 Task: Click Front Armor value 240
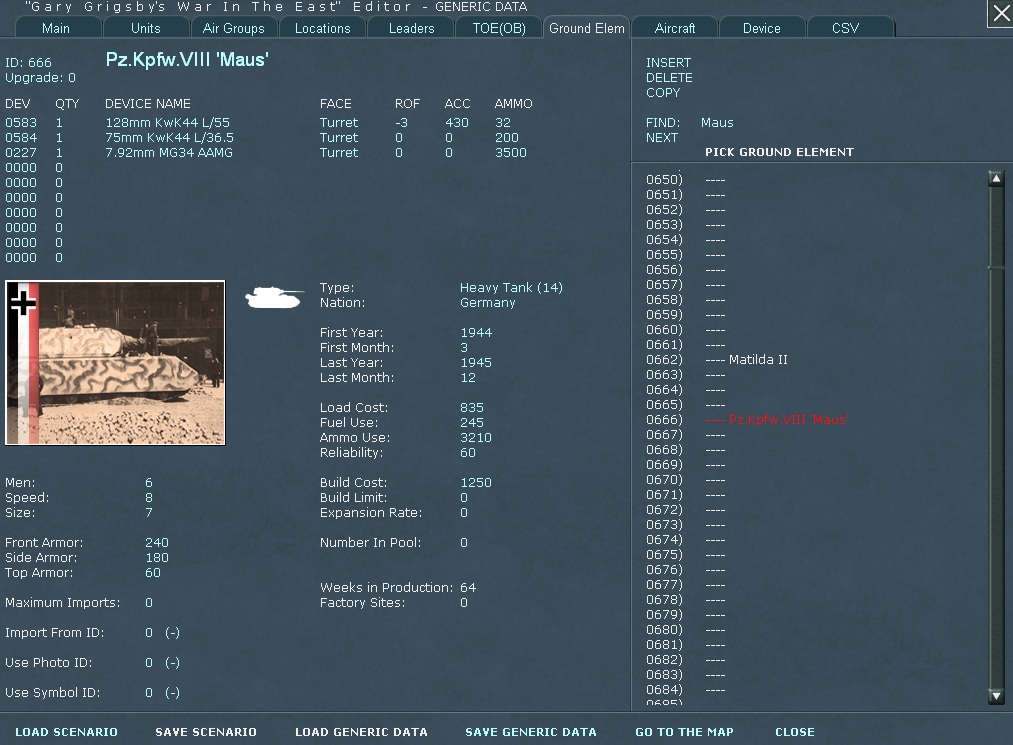point(157,543)
